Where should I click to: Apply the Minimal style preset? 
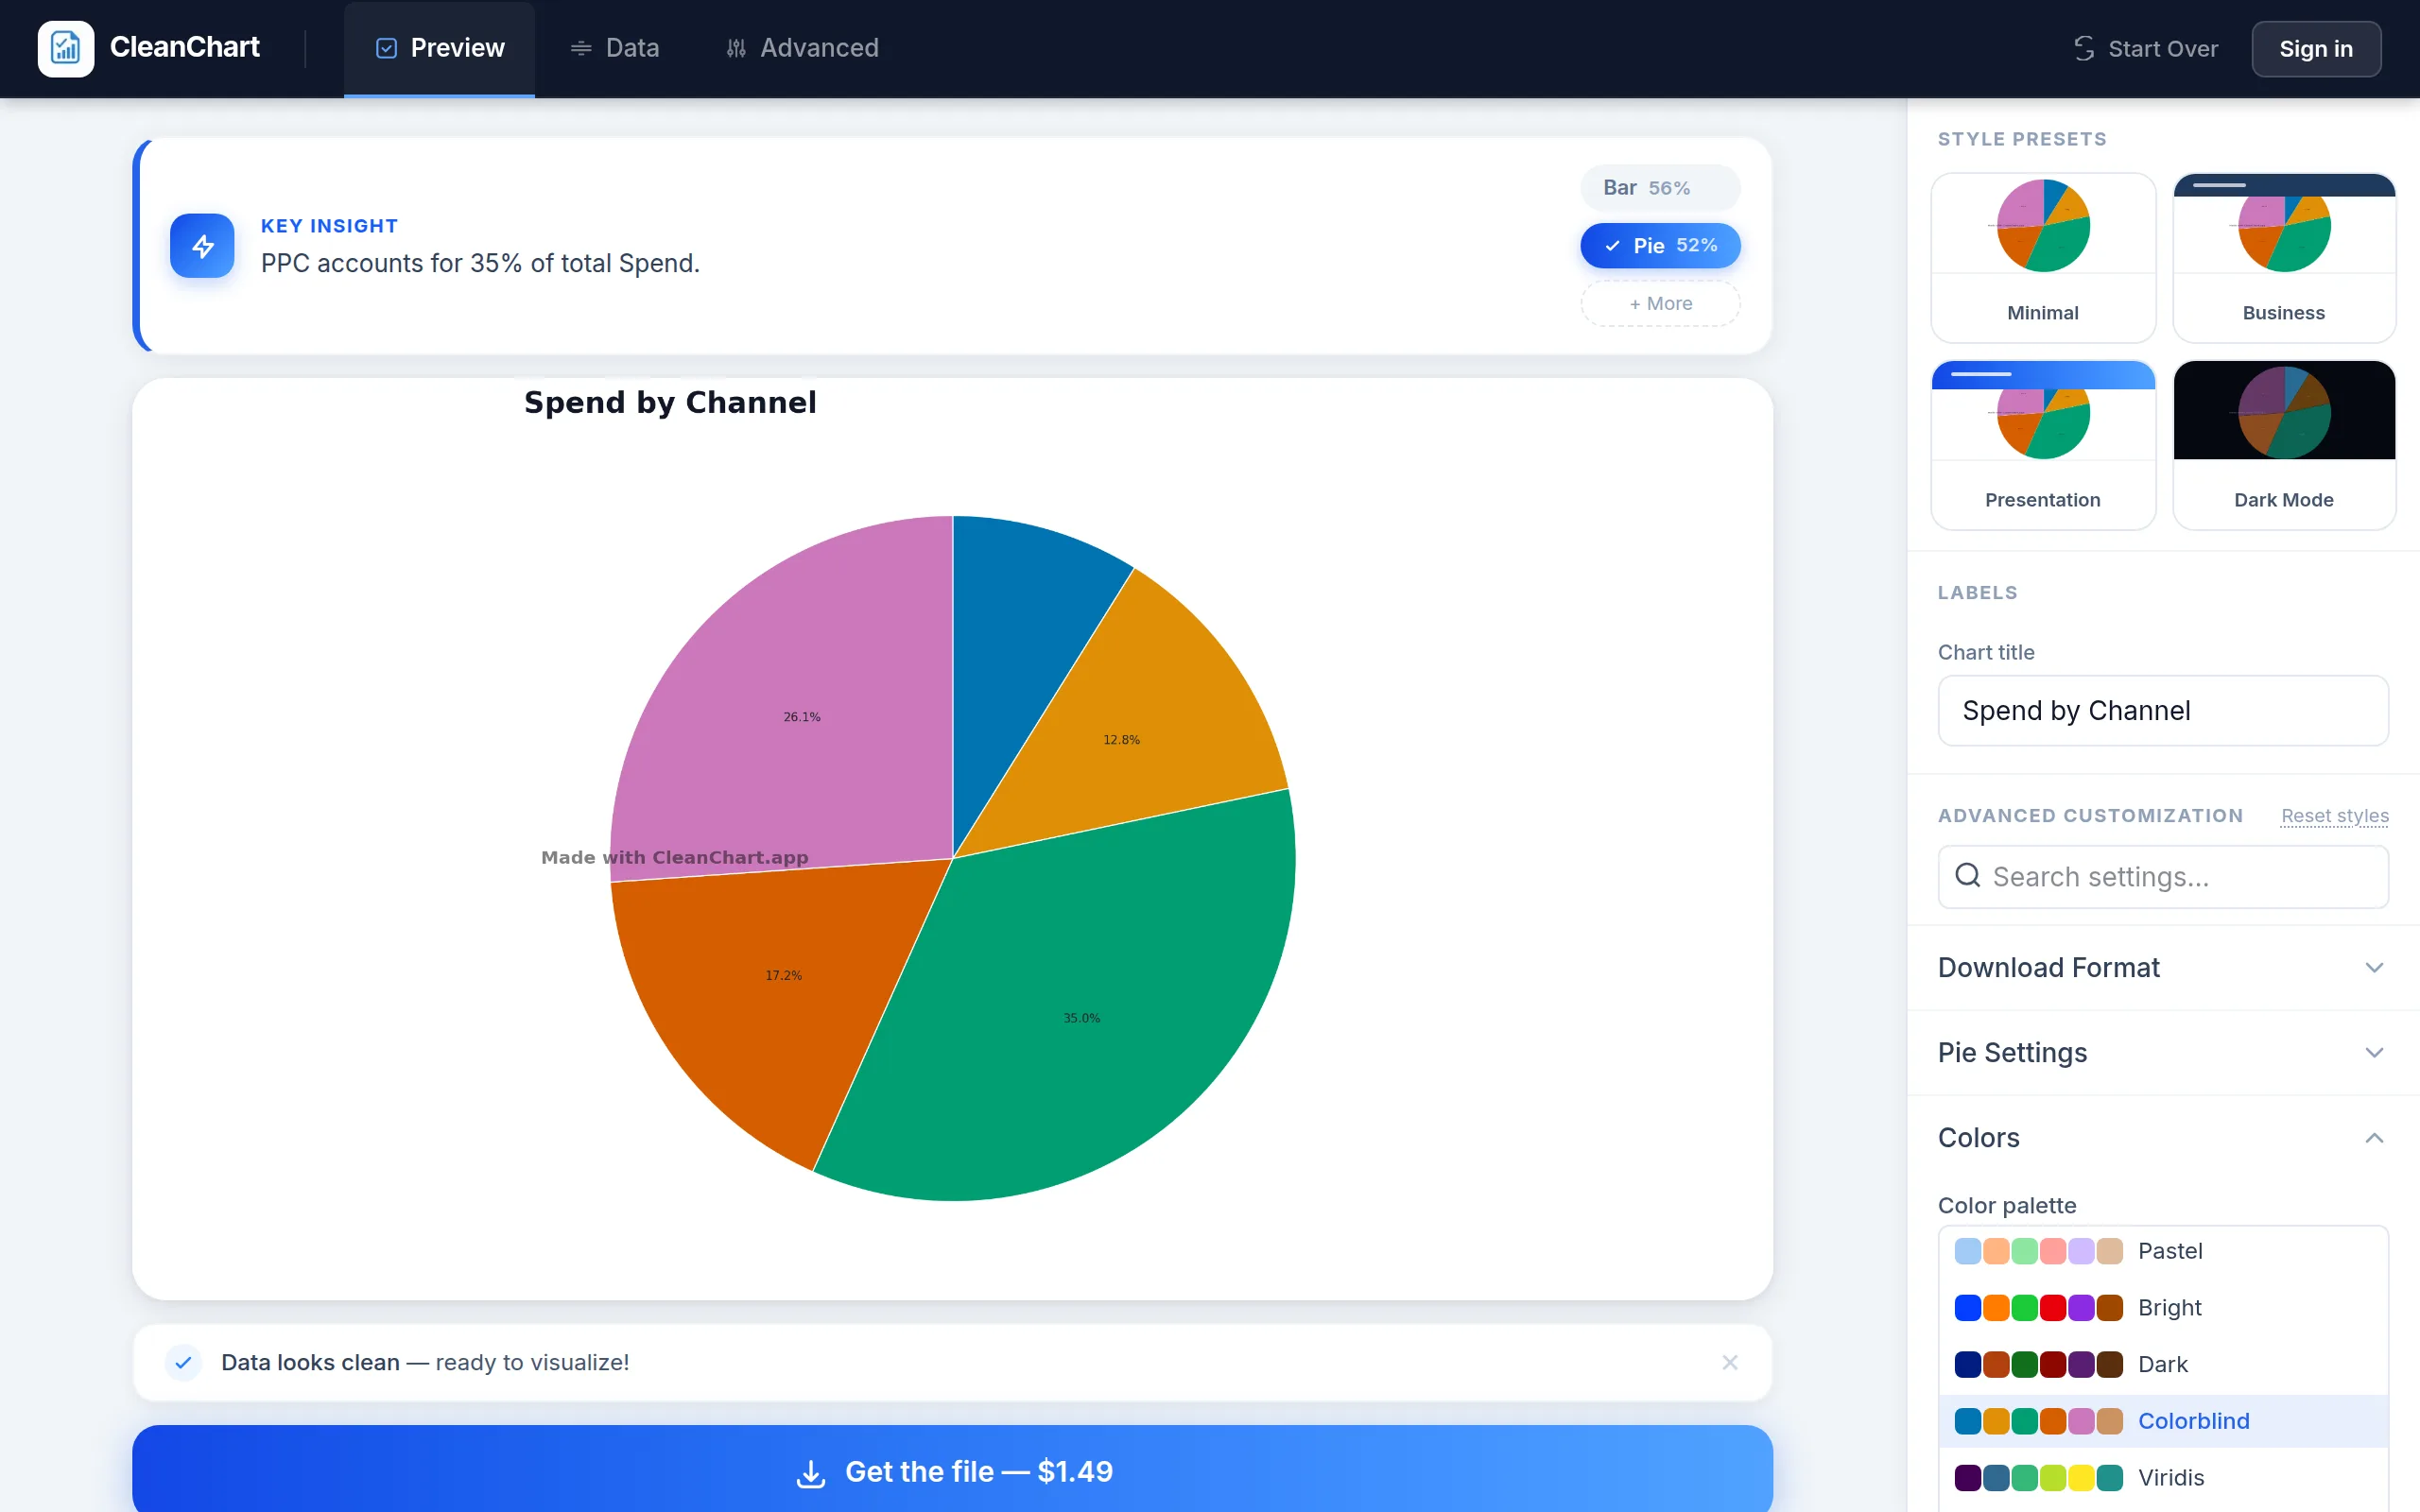pos(2043,258)
